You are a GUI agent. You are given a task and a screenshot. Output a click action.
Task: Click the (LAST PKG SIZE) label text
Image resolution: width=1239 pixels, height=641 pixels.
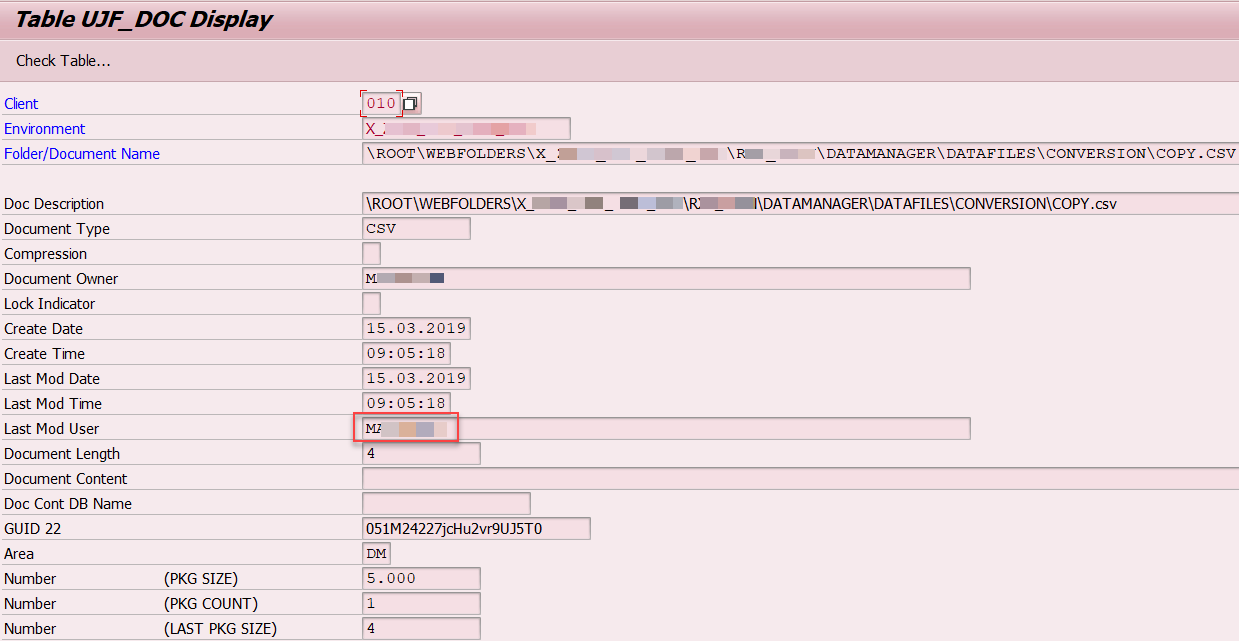tap(220, 629)
